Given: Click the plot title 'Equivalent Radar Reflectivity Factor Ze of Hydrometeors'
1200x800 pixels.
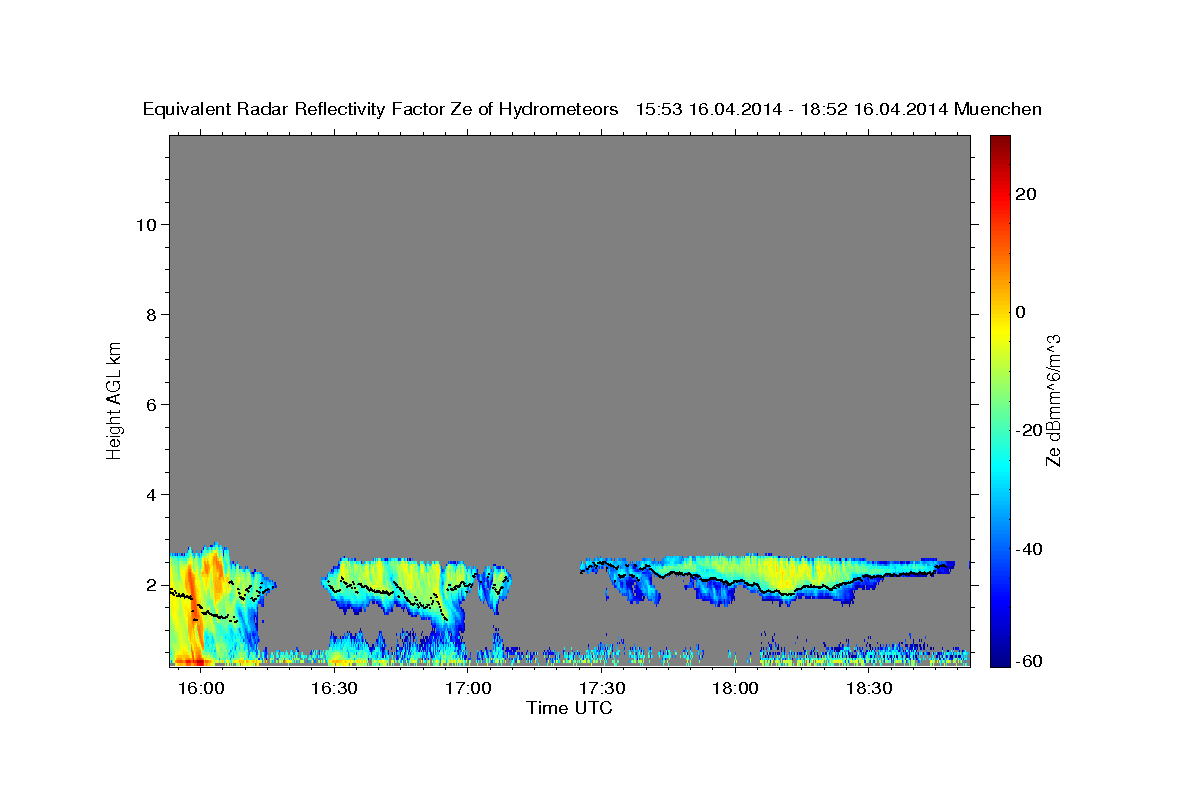Looking at the screenshot, I should click(381, 109).
